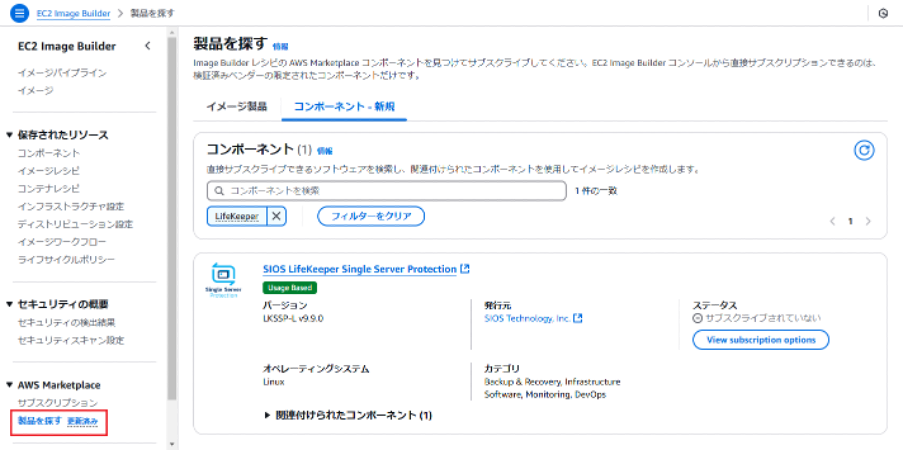This screenshot has width=904, height=450.
Task: Open イメージレシピ in sidebar
Action: point(49,171)
